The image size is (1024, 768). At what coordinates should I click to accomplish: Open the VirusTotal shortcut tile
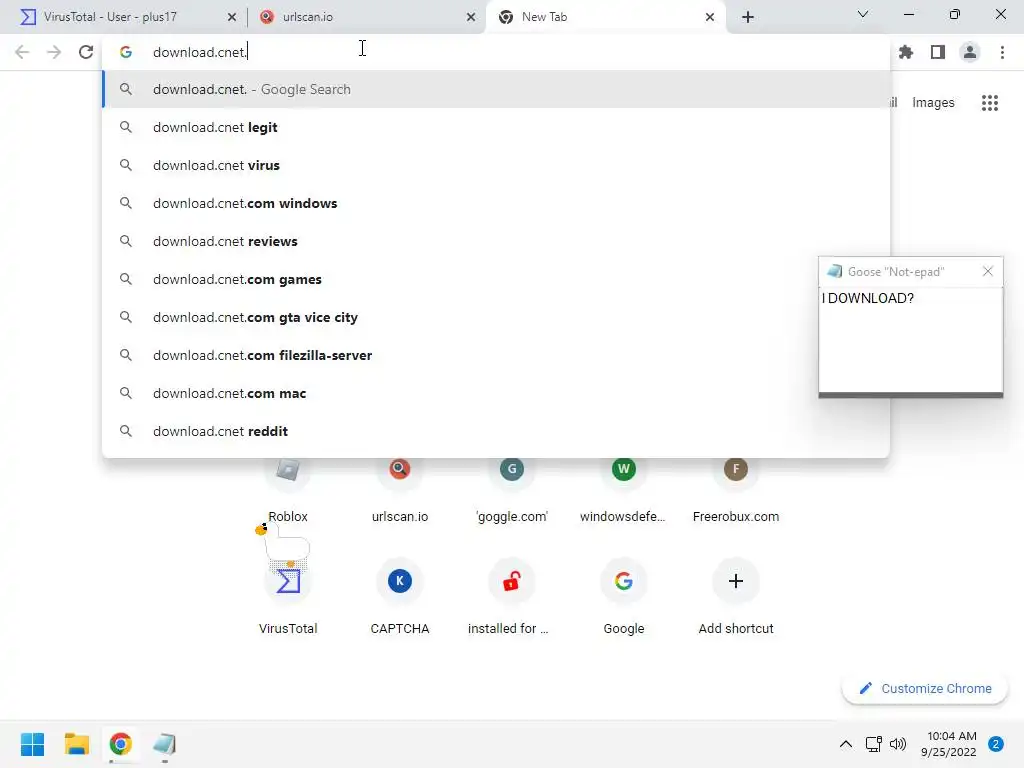point(288,596)
